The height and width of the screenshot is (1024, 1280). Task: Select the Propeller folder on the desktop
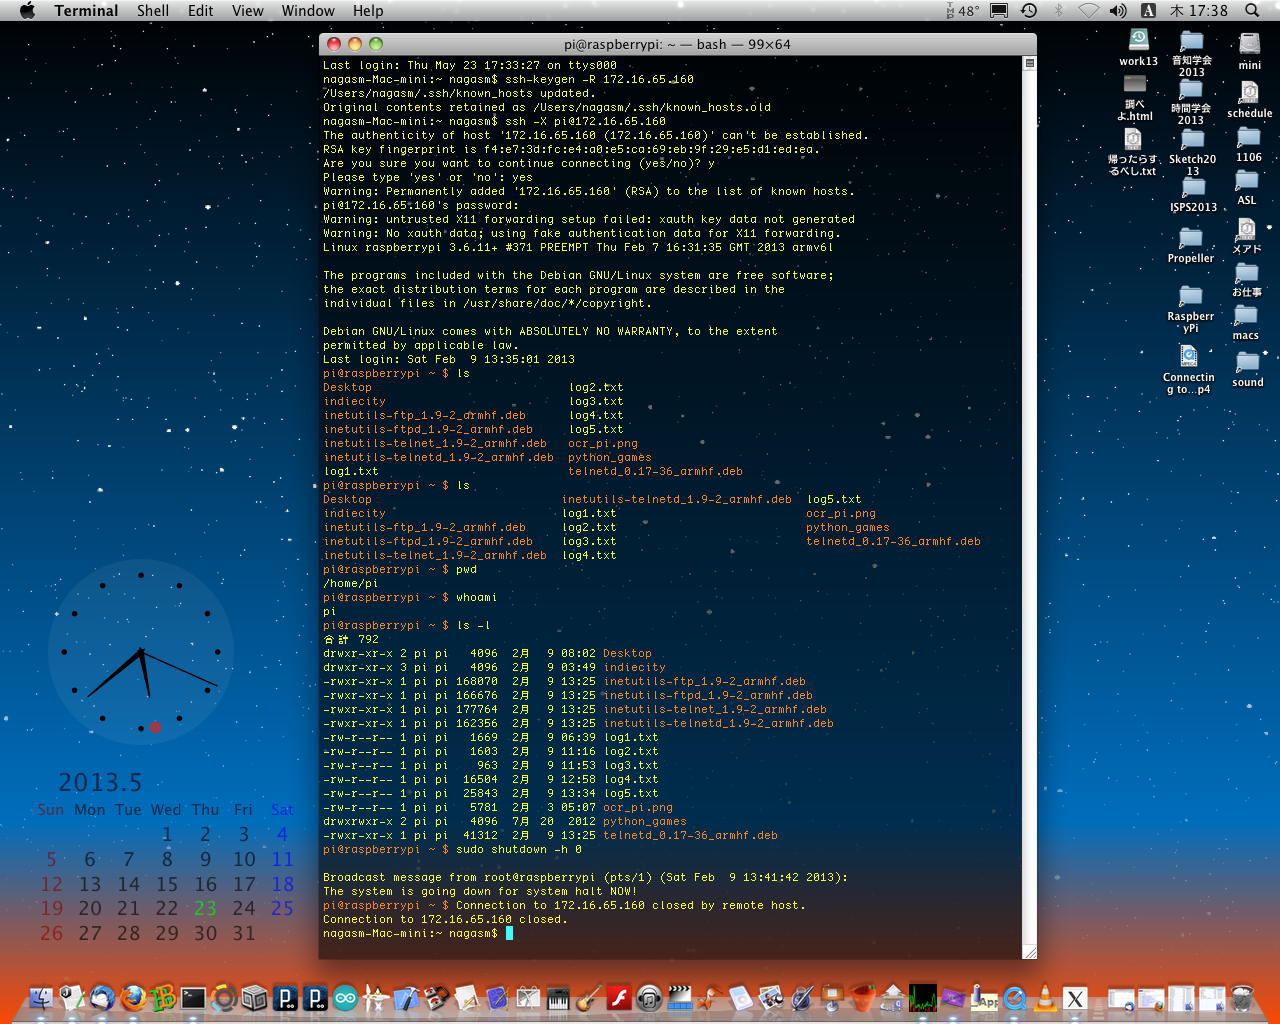[x=1190, y=239]
